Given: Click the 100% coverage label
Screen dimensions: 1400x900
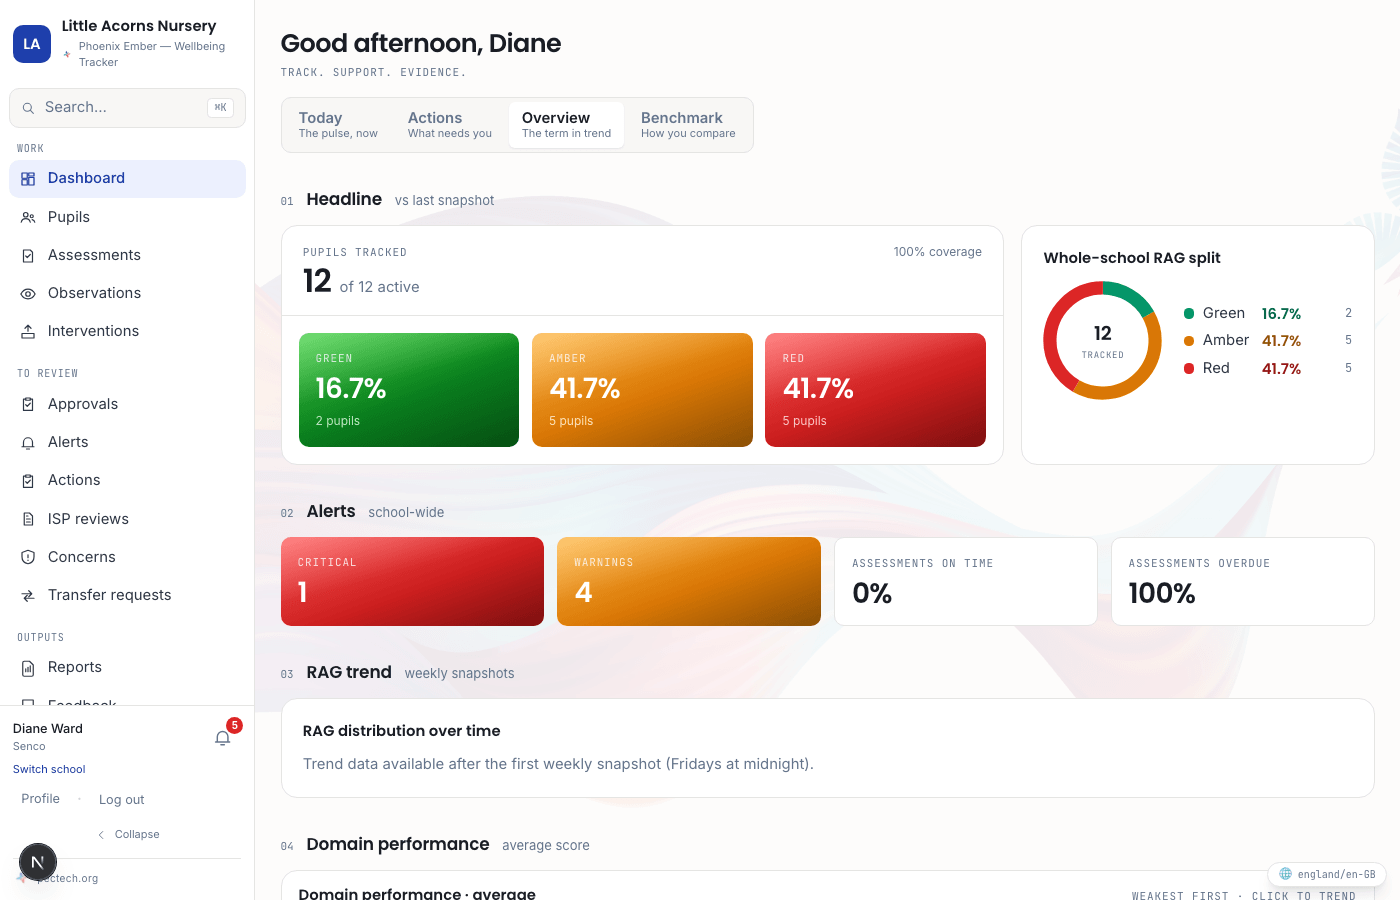Looking at the screenshot, I should point(937,252).
